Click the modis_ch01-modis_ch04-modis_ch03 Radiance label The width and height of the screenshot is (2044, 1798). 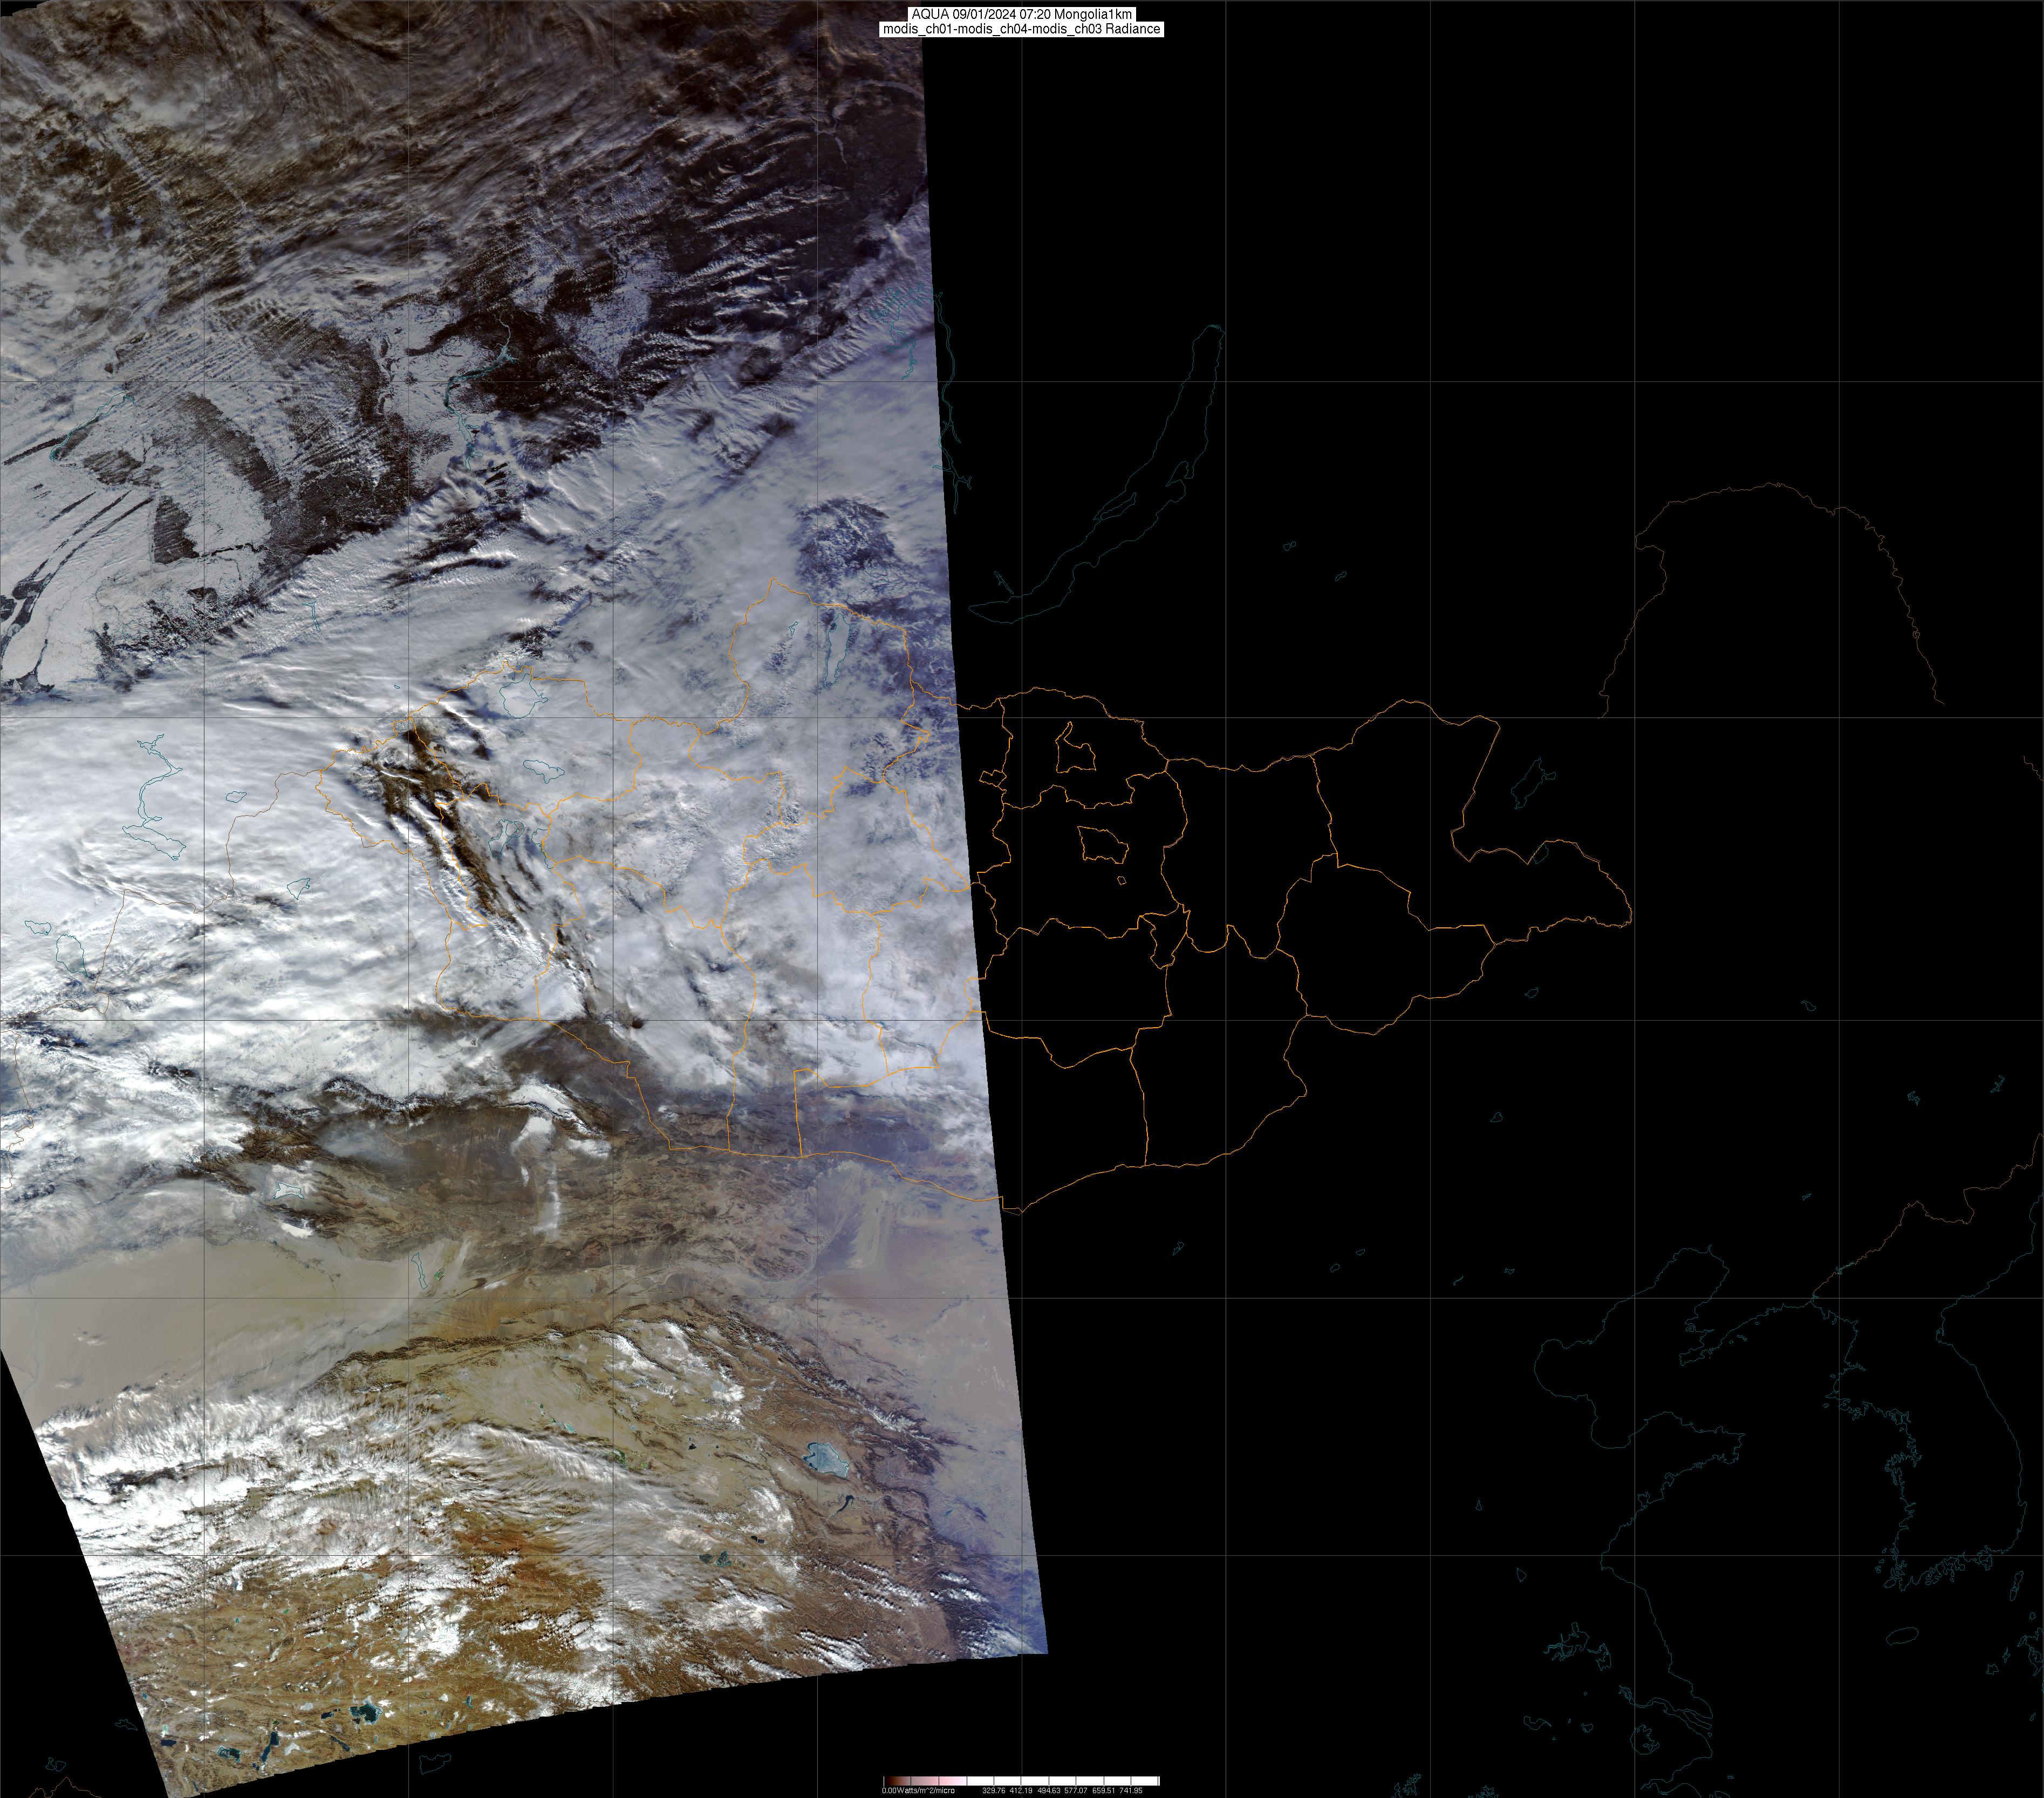(1021, 29)
